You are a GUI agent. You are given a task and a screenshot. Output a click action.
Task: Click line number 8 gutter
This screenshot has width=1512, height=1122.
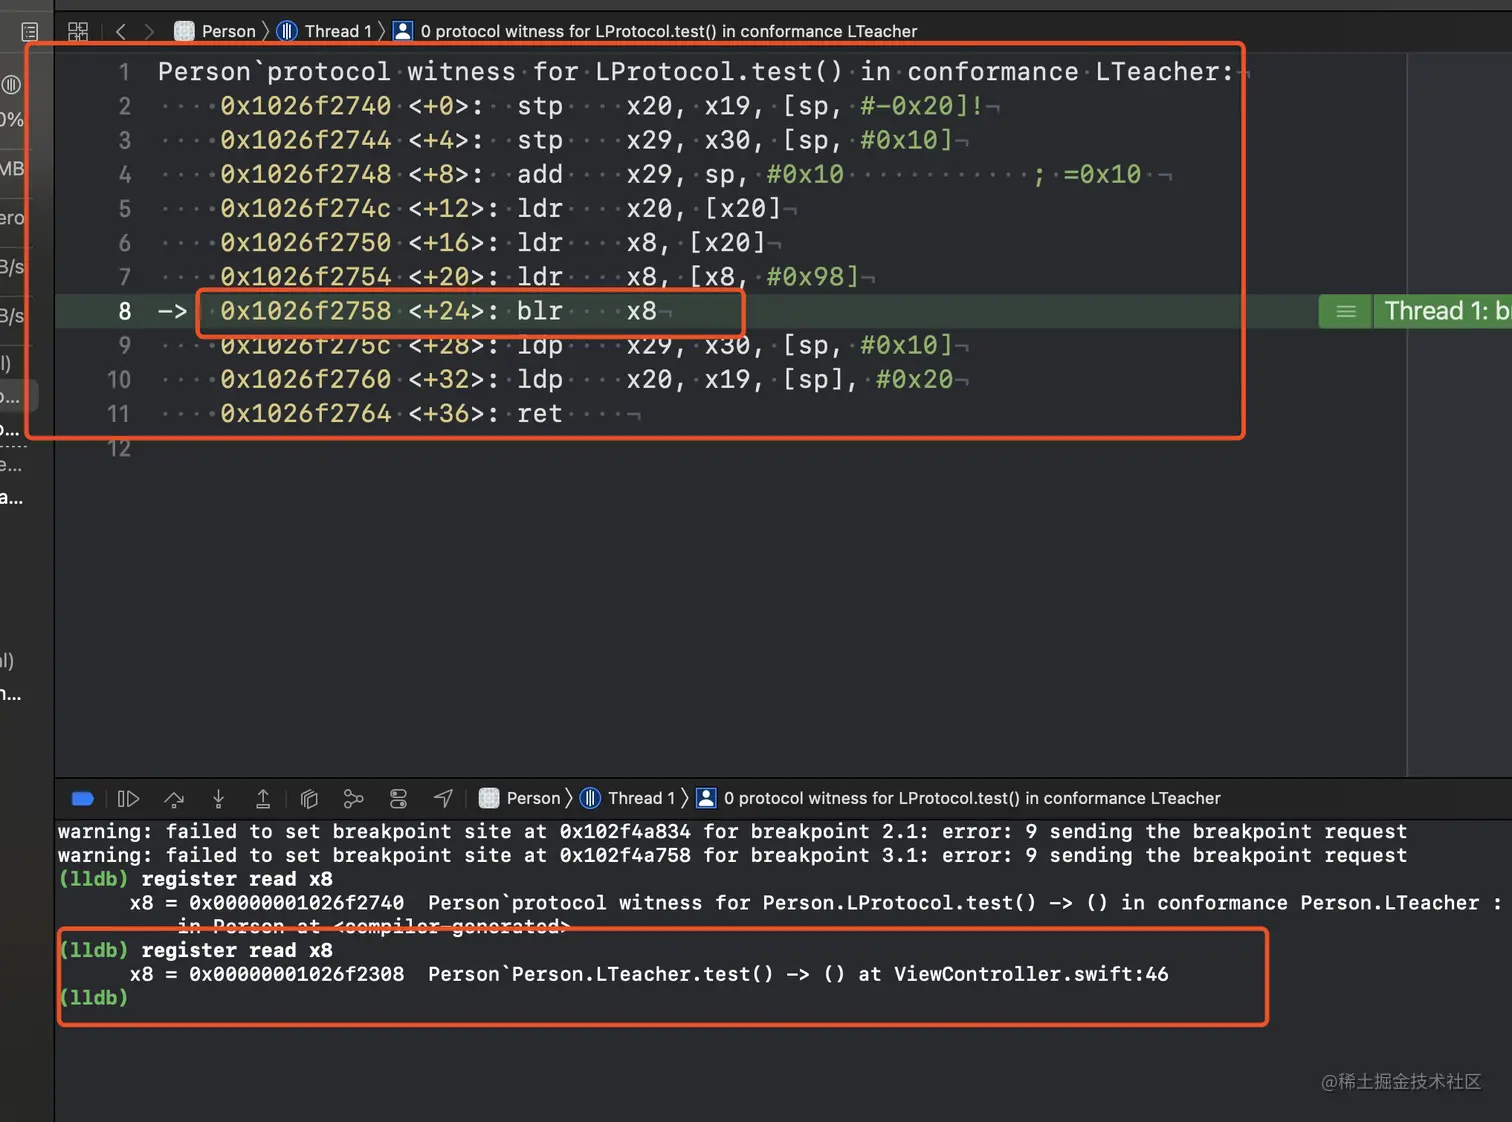[125, 311]
